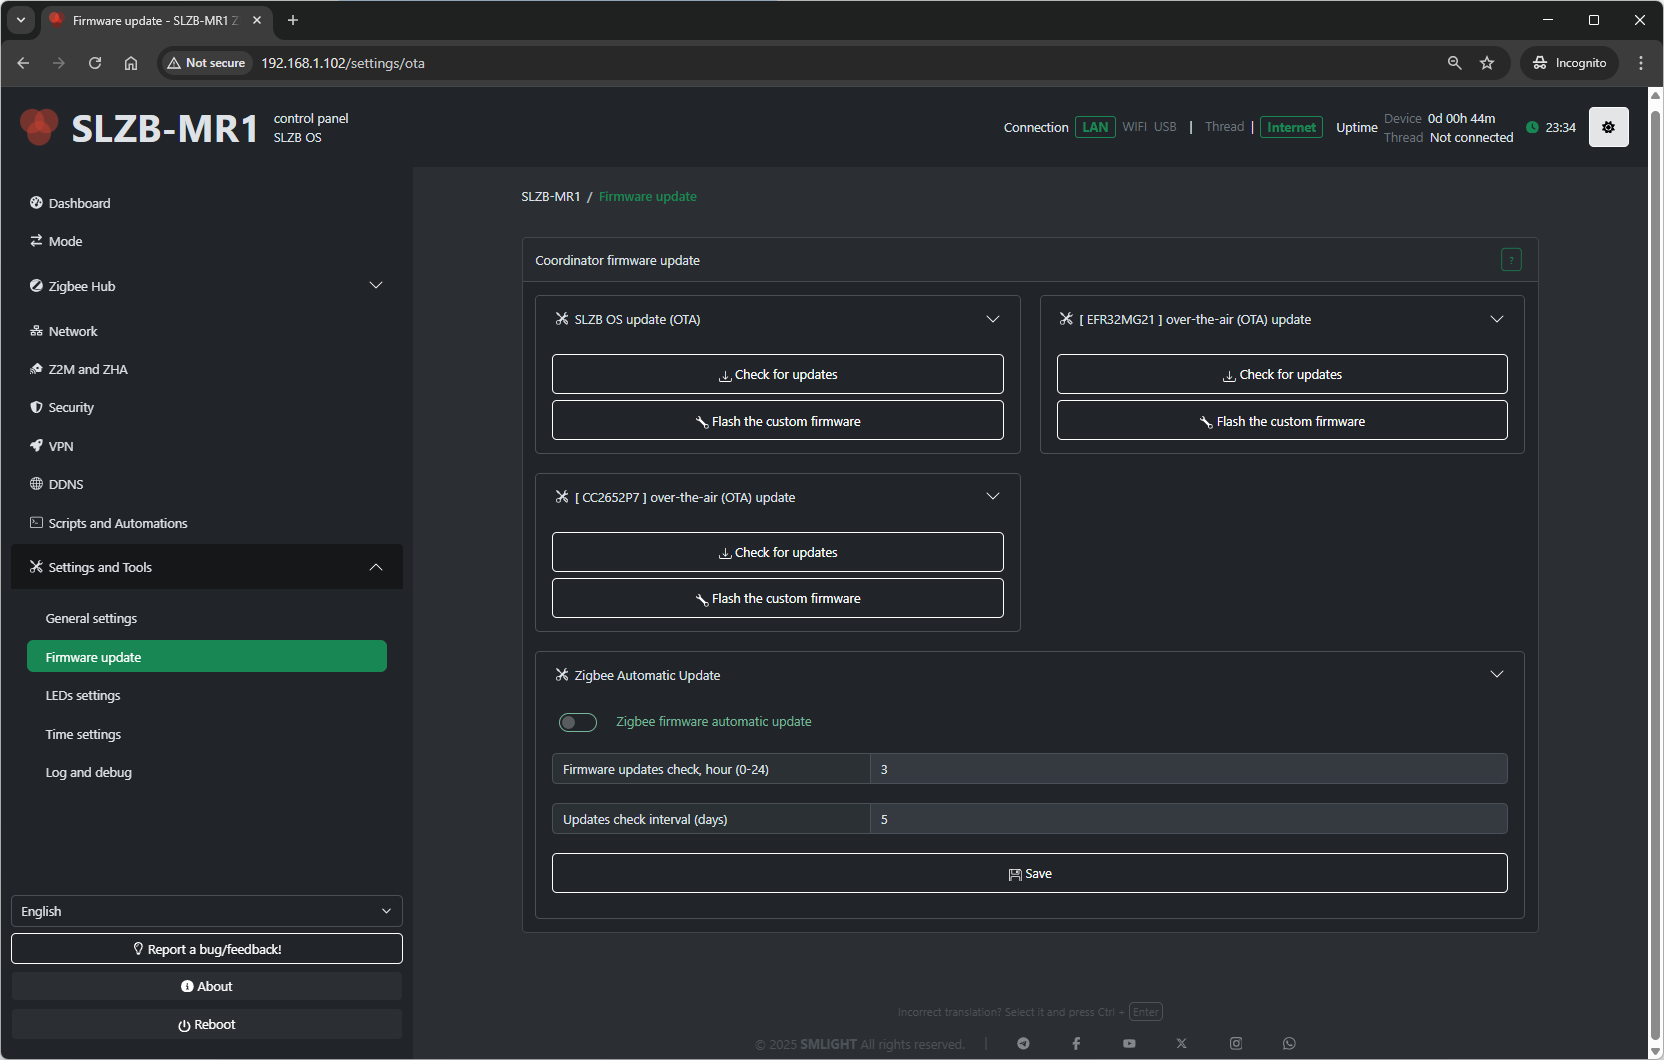Collapse the SLZB OS update section
The height and width of the screenshot is (1060, 1664).
[992, 319]
